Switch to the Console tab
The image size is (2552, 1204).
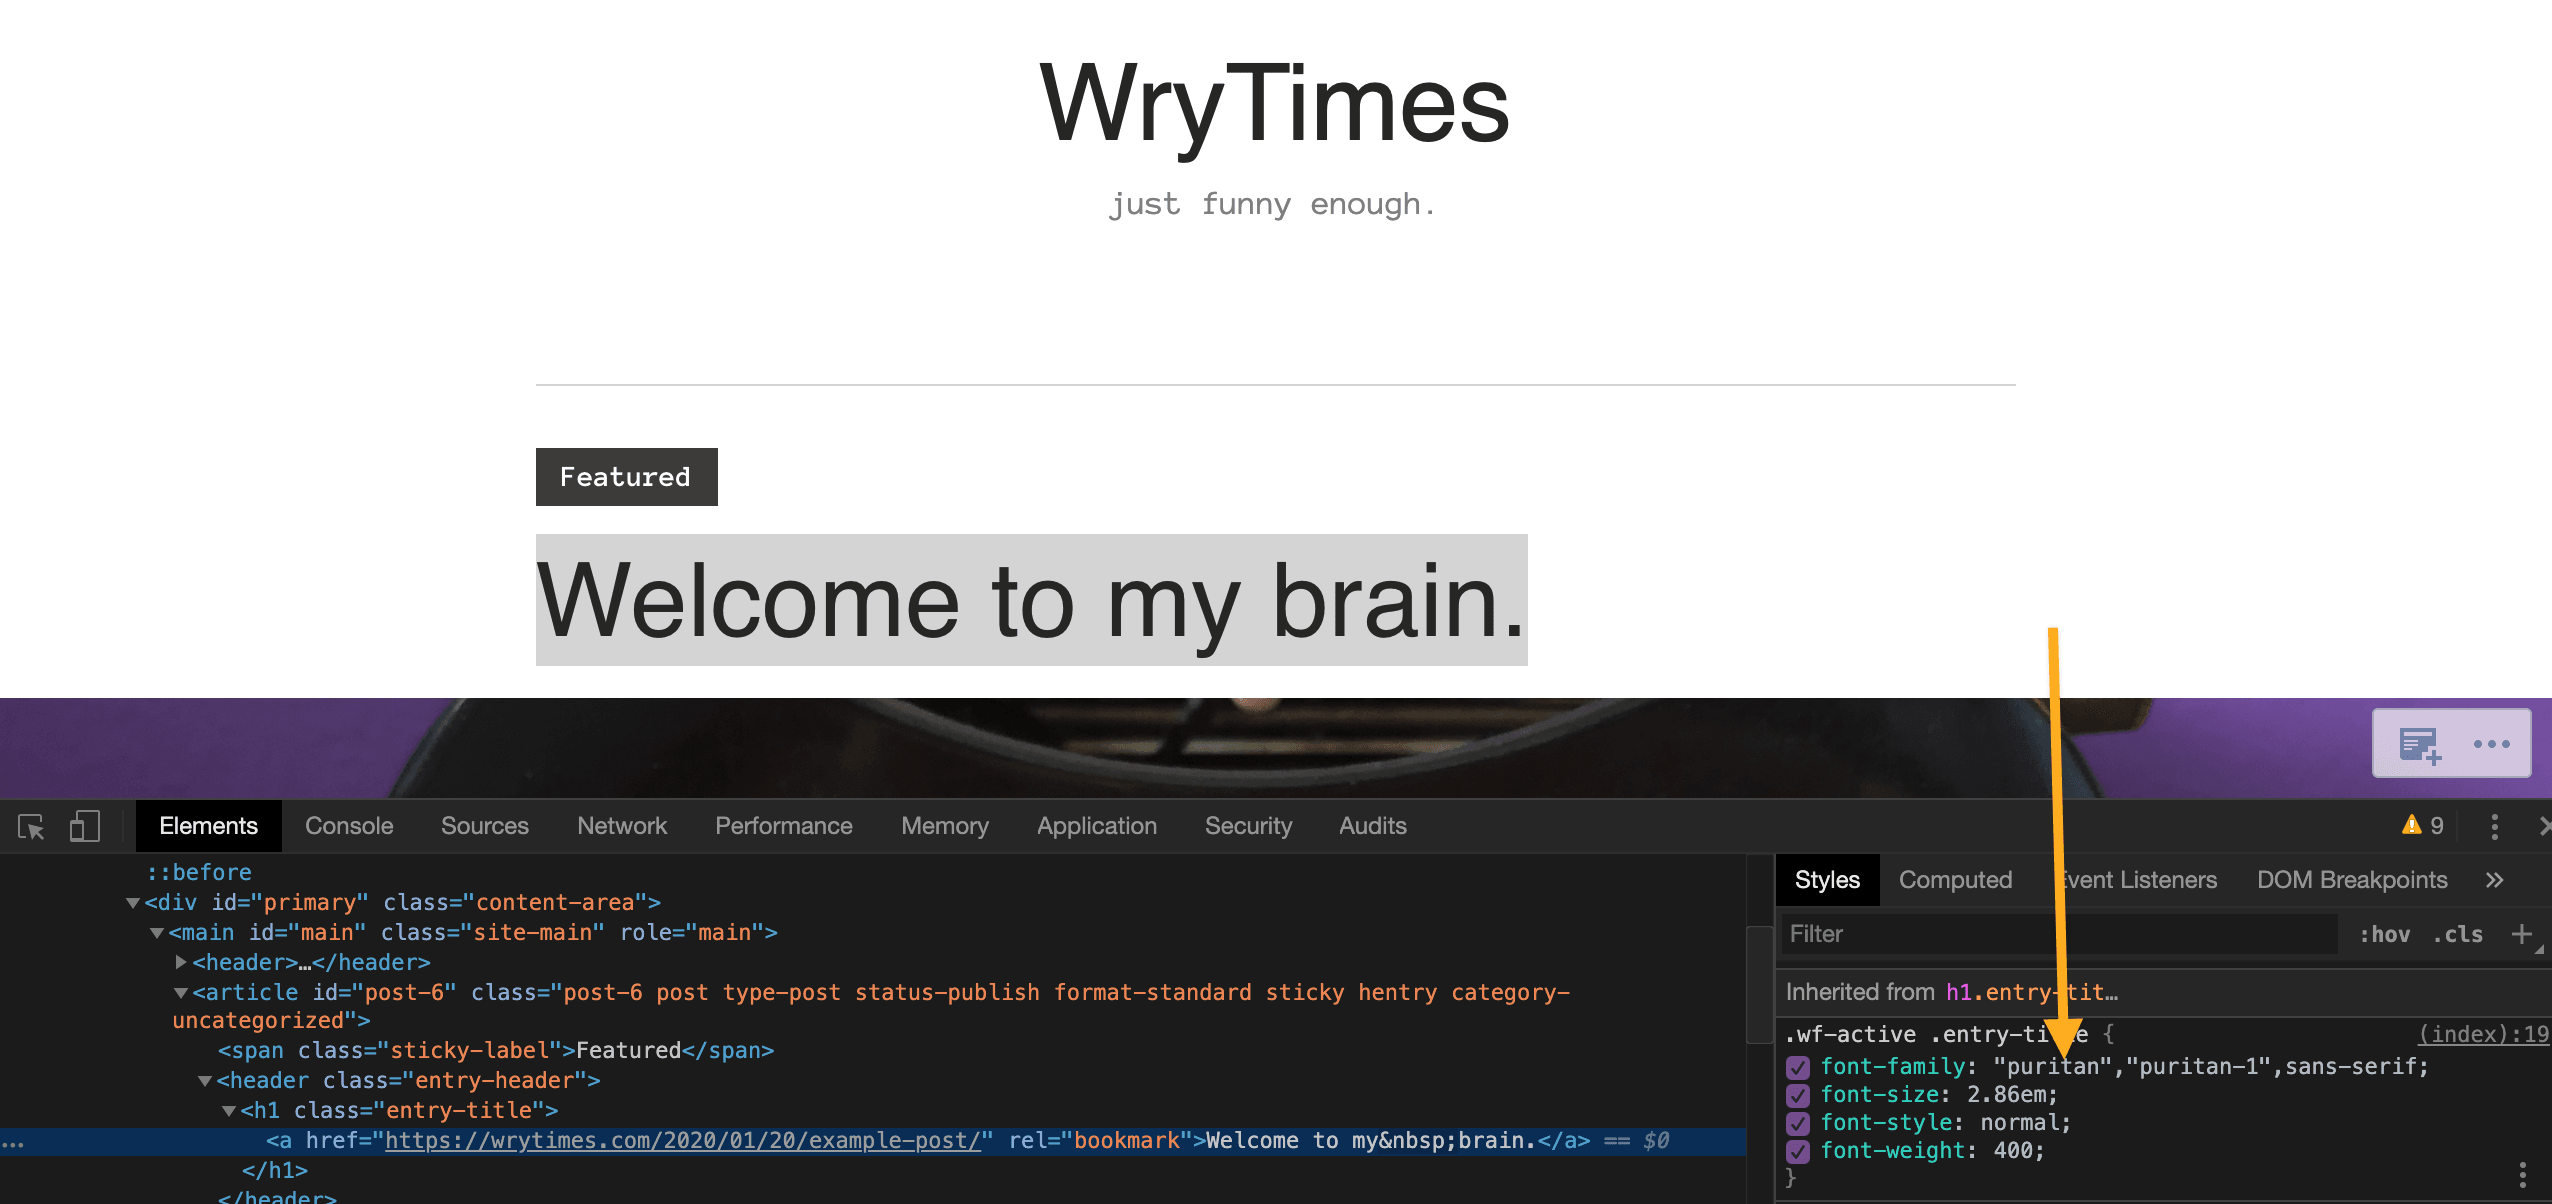click(349, 826)
